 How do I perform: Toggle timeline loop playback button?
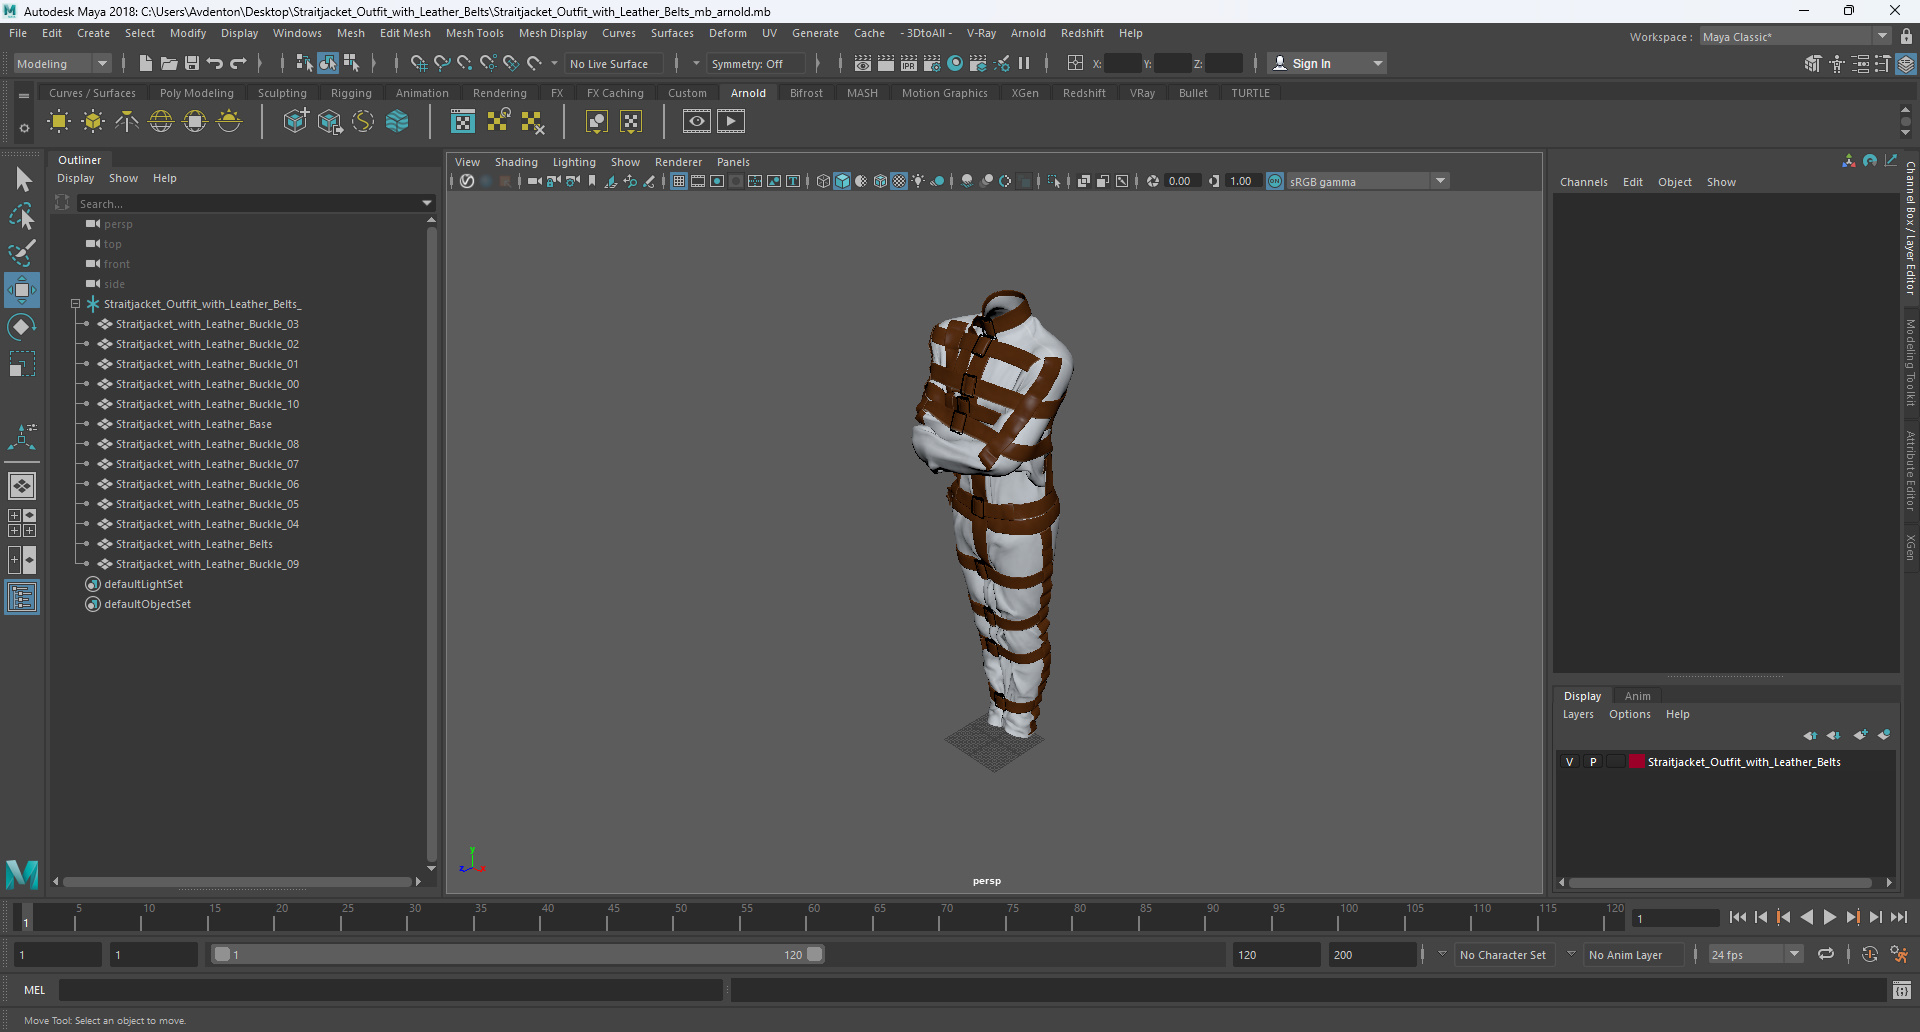pos(1826,954)
